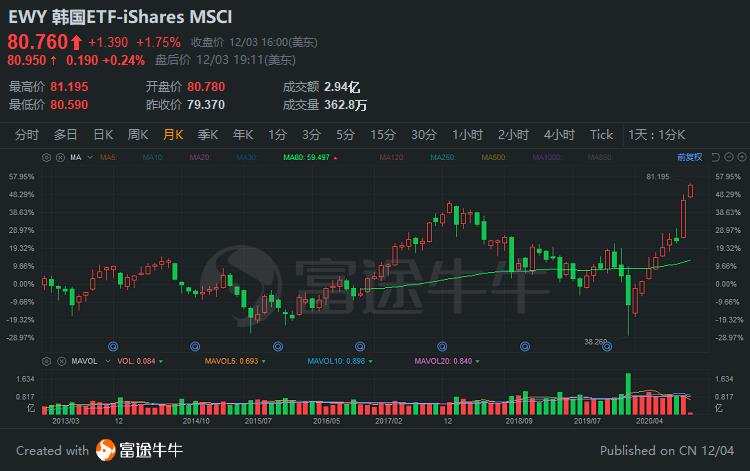Open the MAVOL5 0.693 dropdown arrow
Viewport: 750px width, 471px height.
(264, 361)
